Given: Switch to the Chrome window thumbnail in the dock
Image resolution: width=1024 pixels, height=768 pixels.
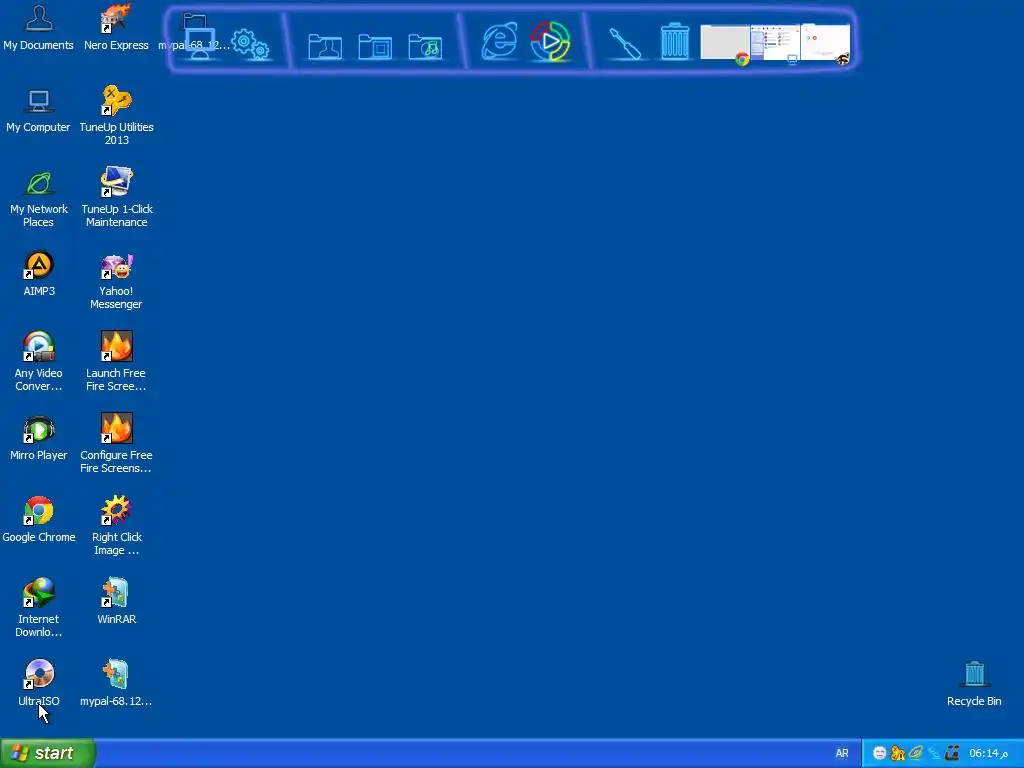Looking at the screenshot, I should coord(725,44).
